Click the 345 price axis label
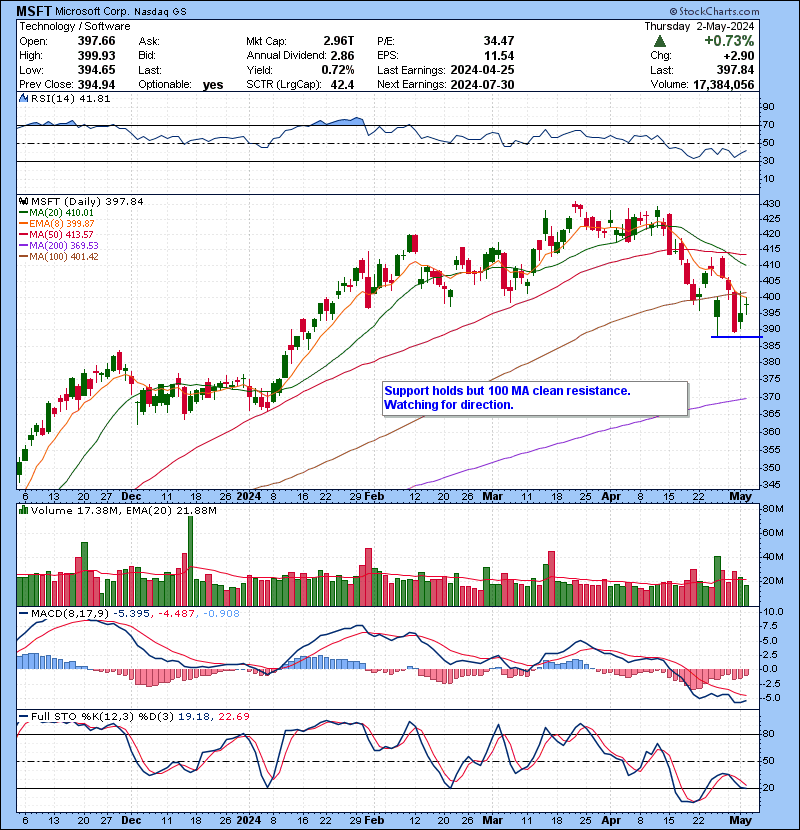800x830 pixels. [x=770, y=484]
